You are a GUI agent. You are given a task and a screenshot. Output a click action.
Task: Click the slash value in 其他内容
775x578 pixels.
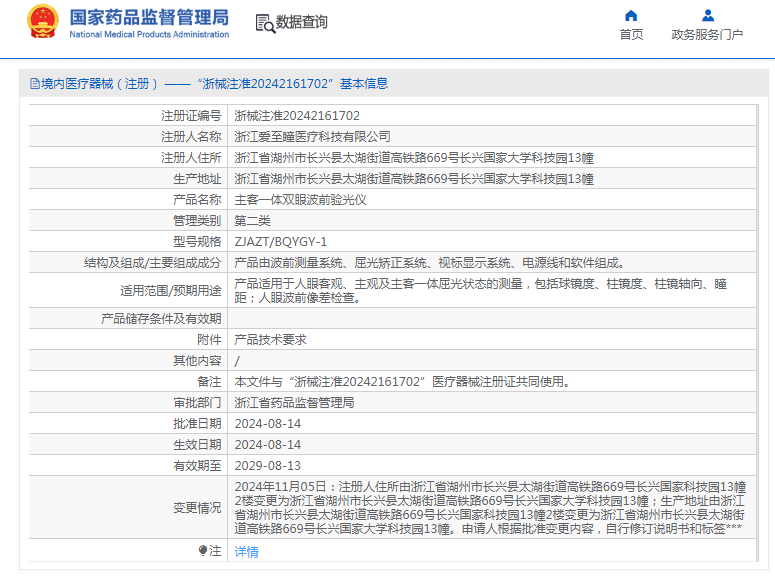237,361
